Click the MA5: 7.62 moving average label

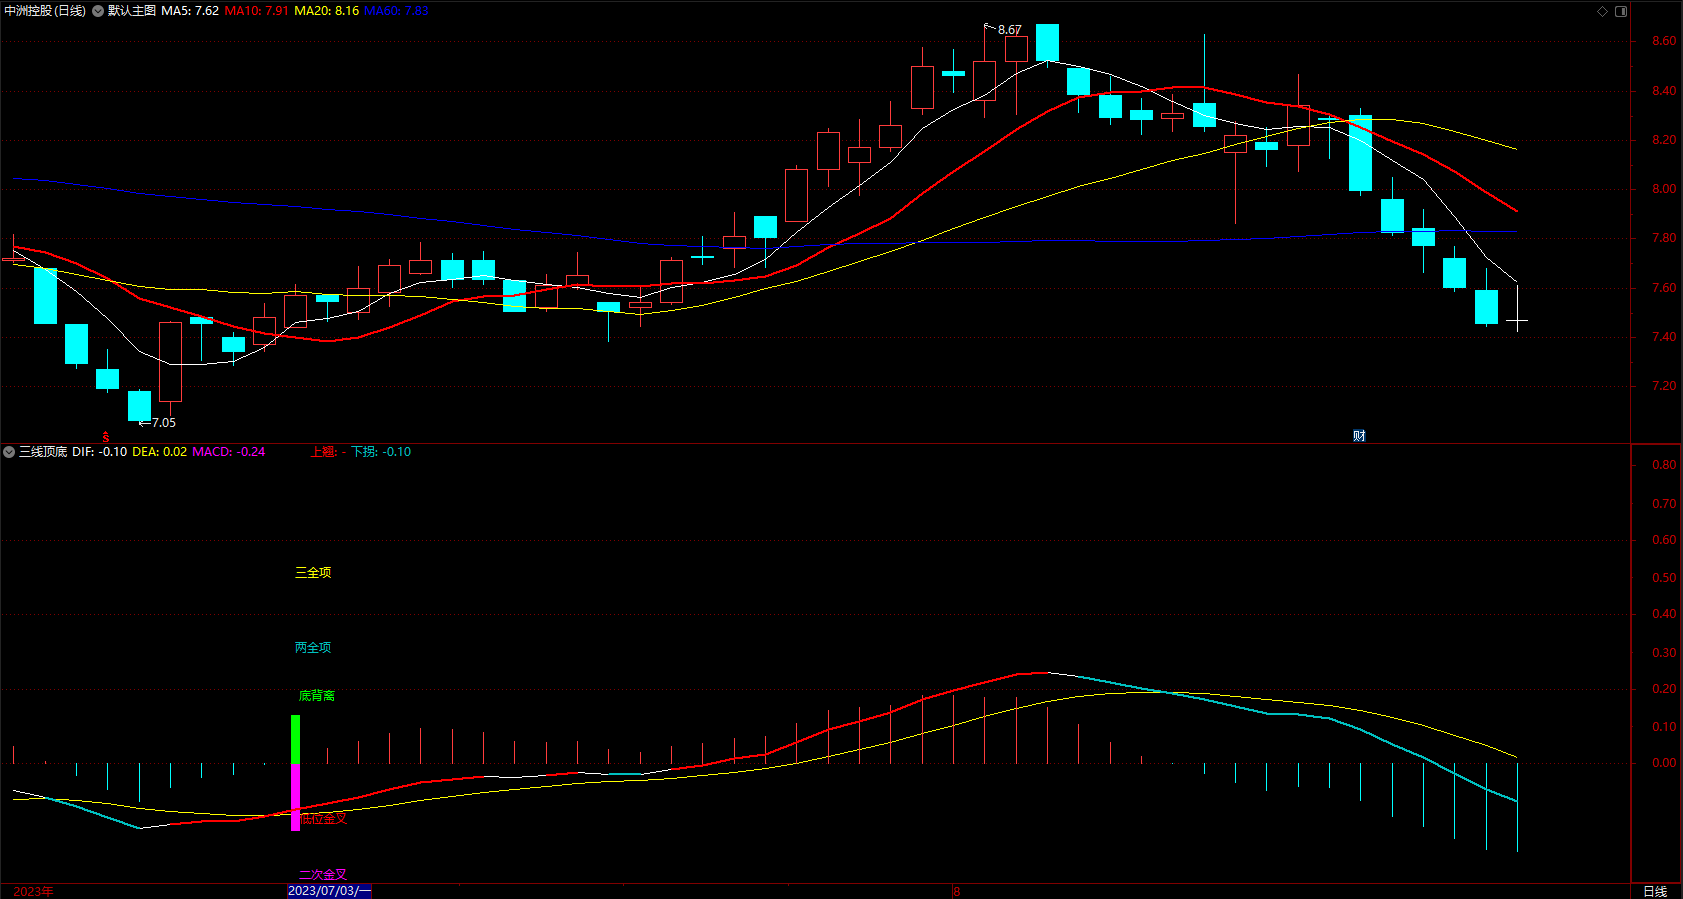point(190,11)
